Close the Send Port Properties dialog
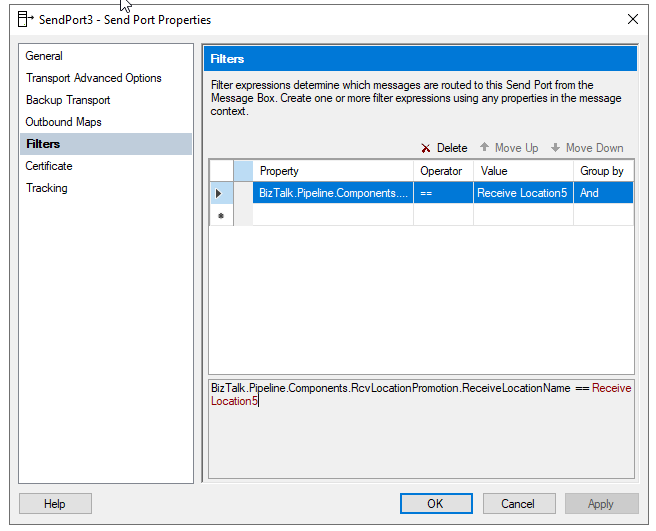This screenshot has height=531, width=656. pos(632,19)
